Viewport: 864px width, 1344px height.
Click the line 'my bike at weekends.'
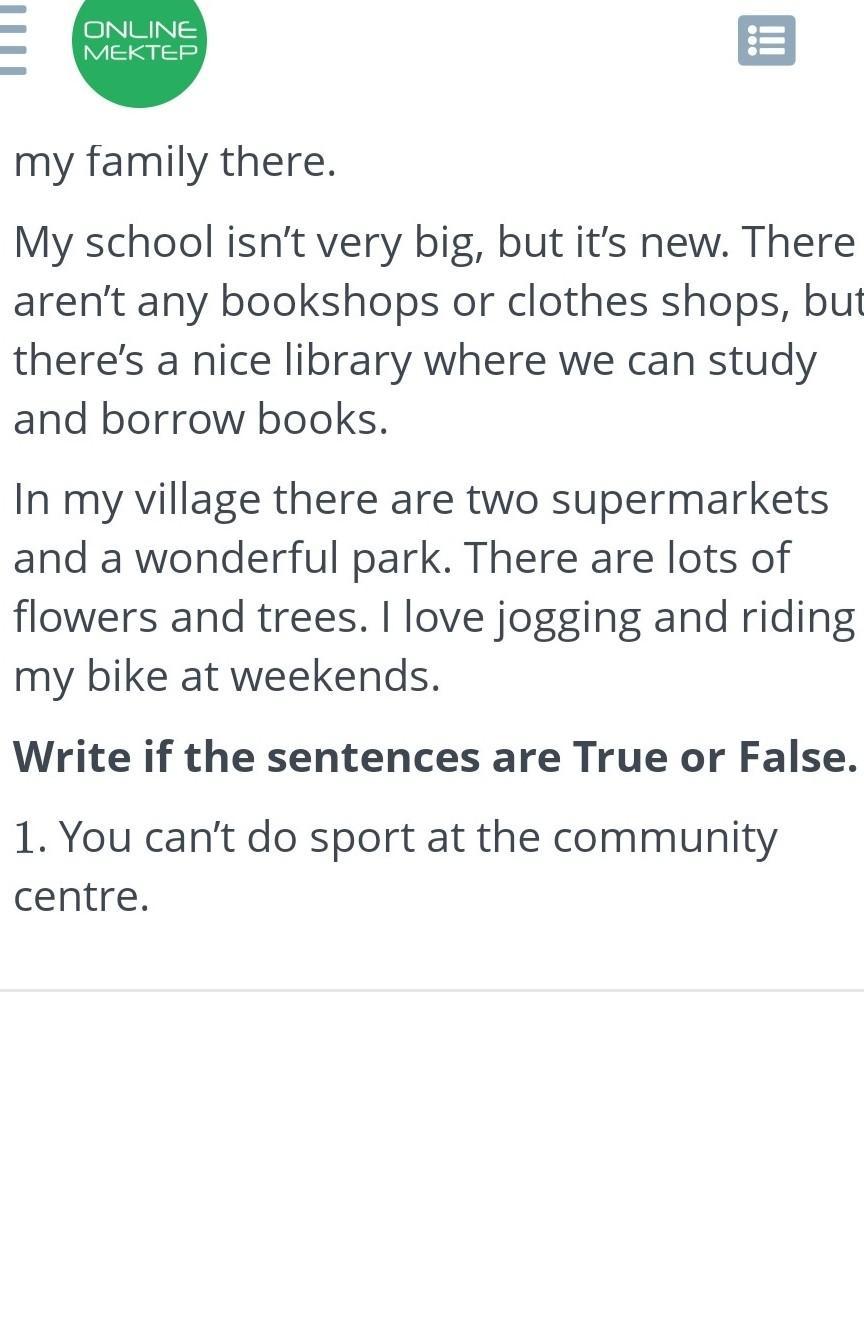click(226, 677)
